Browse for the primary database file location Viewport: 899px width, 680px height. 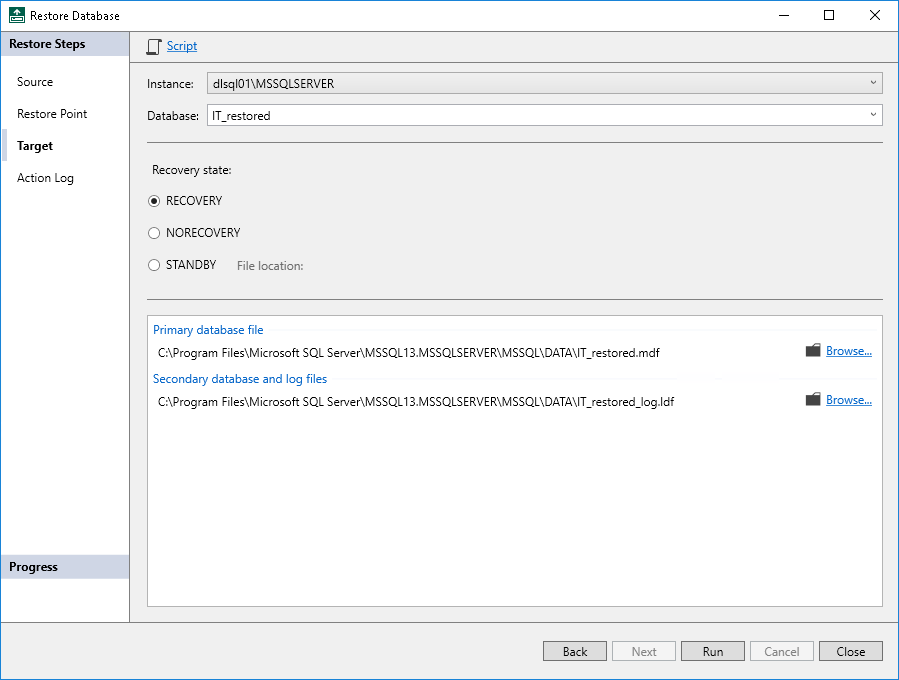[x=849, y=350]
